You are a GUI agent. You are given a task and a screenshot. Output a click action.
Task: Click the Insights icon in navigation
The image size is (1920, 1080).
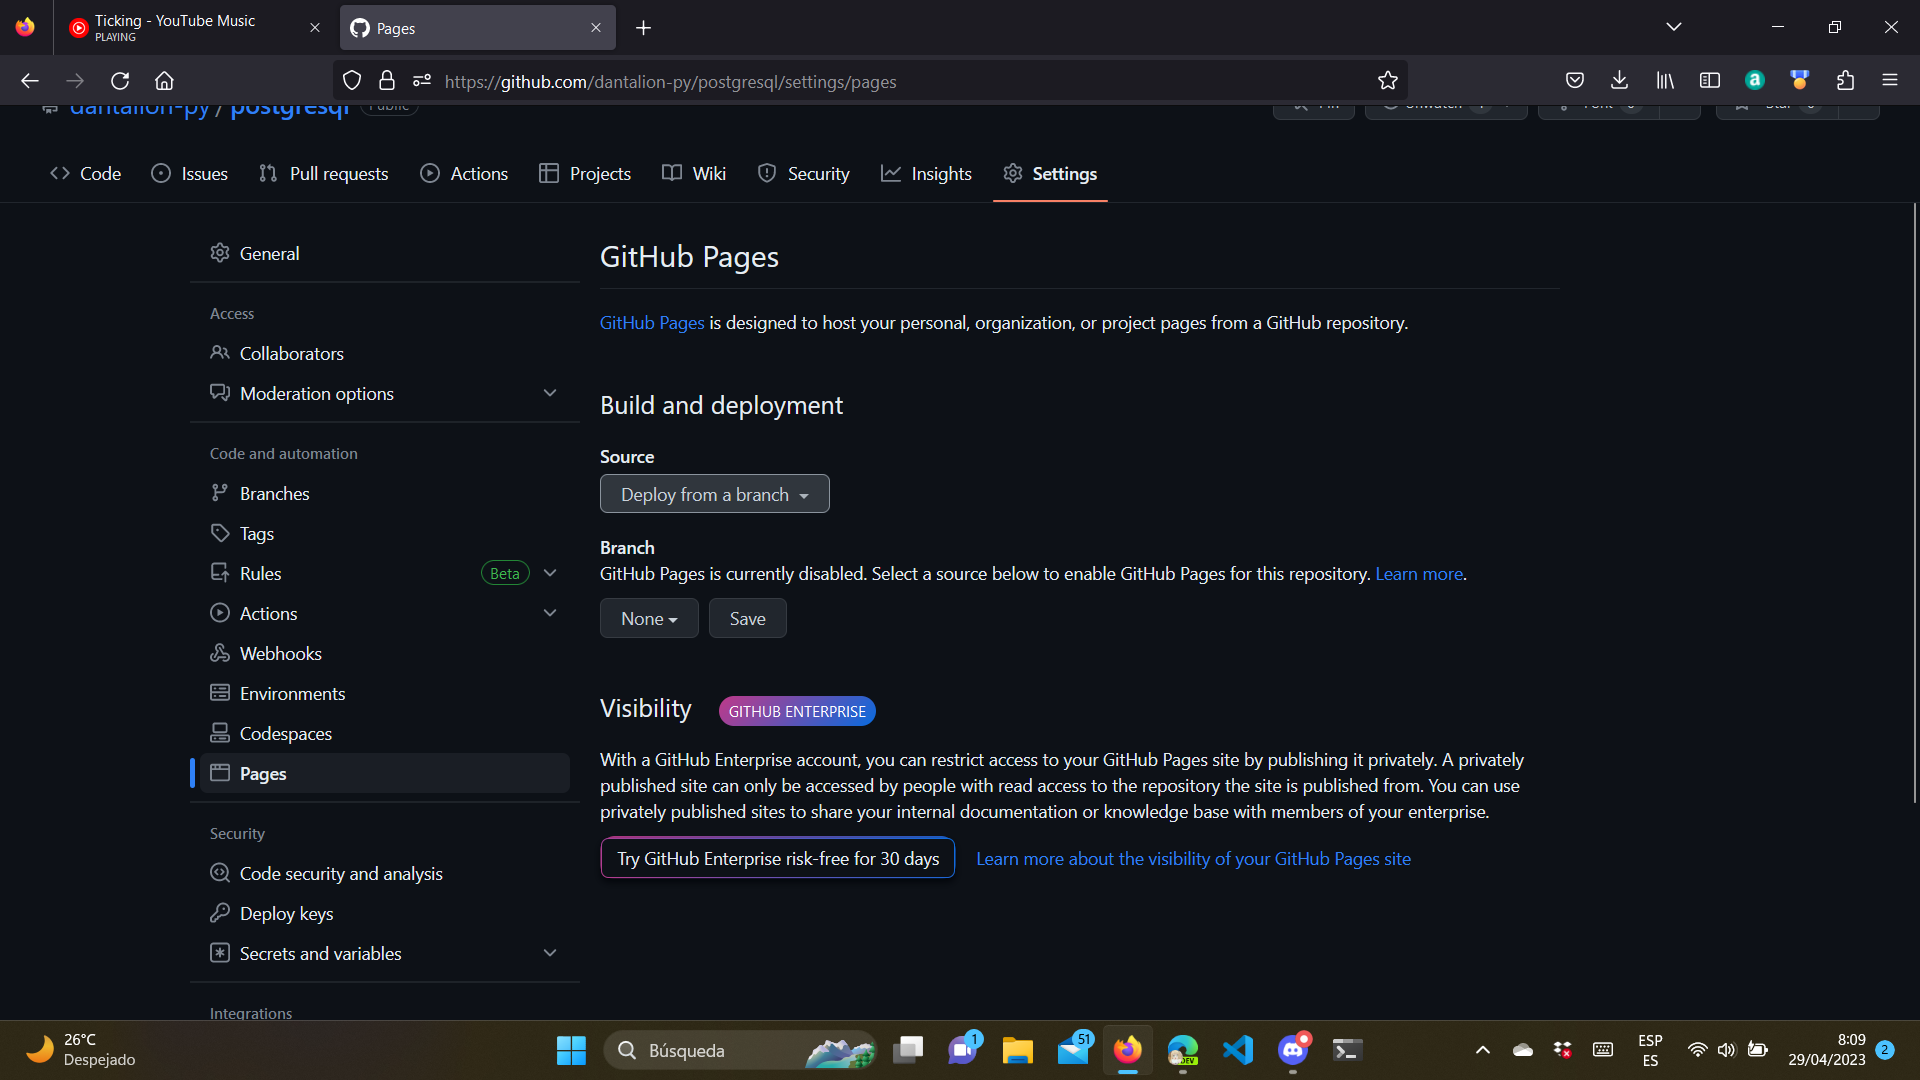891,174
